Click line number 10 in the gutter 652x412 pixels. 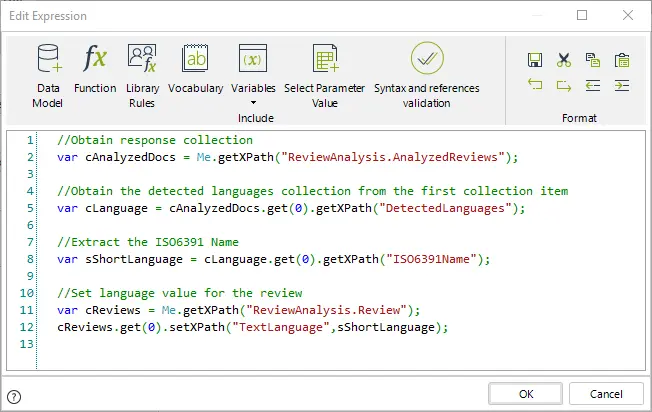27,293
